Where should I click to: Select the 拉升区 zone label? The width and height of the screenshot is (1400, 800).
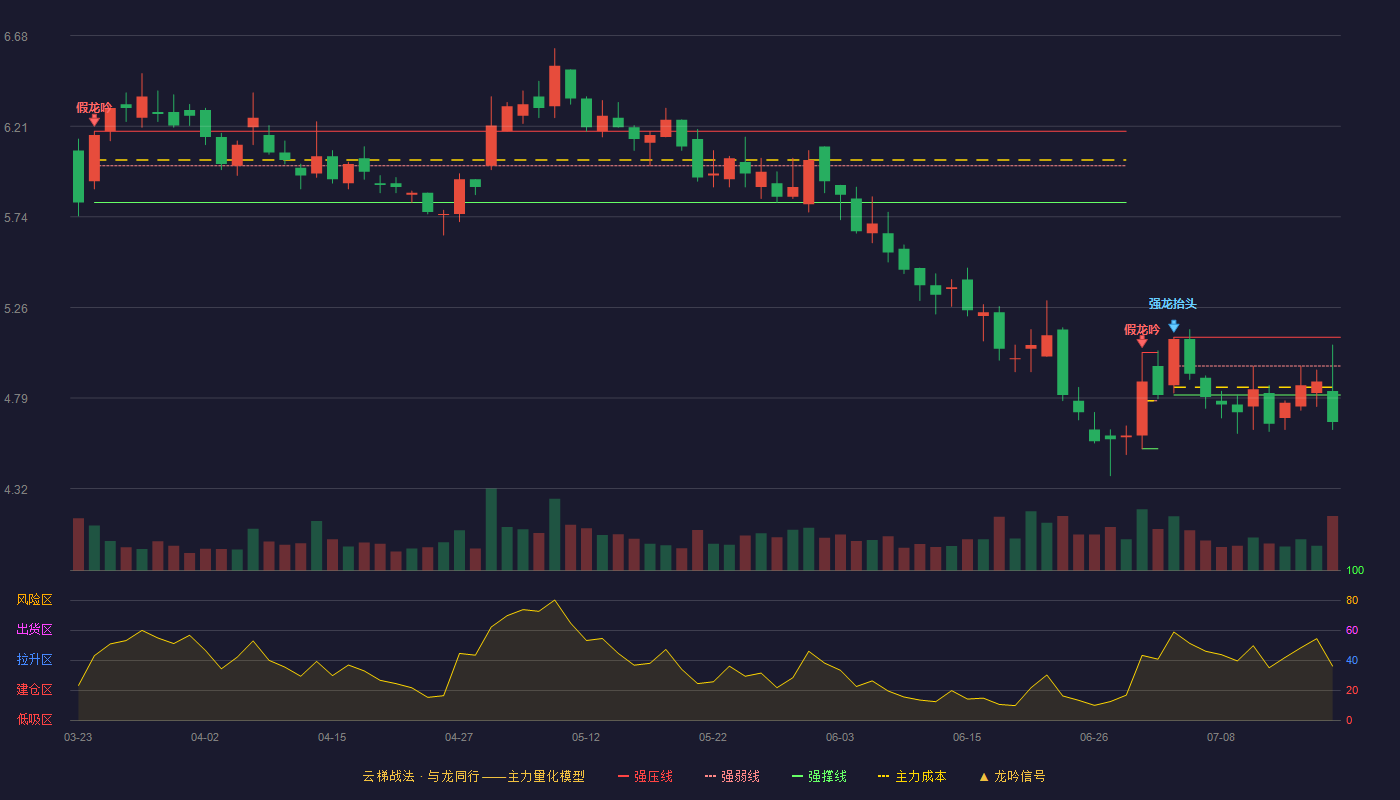point(34,660)
